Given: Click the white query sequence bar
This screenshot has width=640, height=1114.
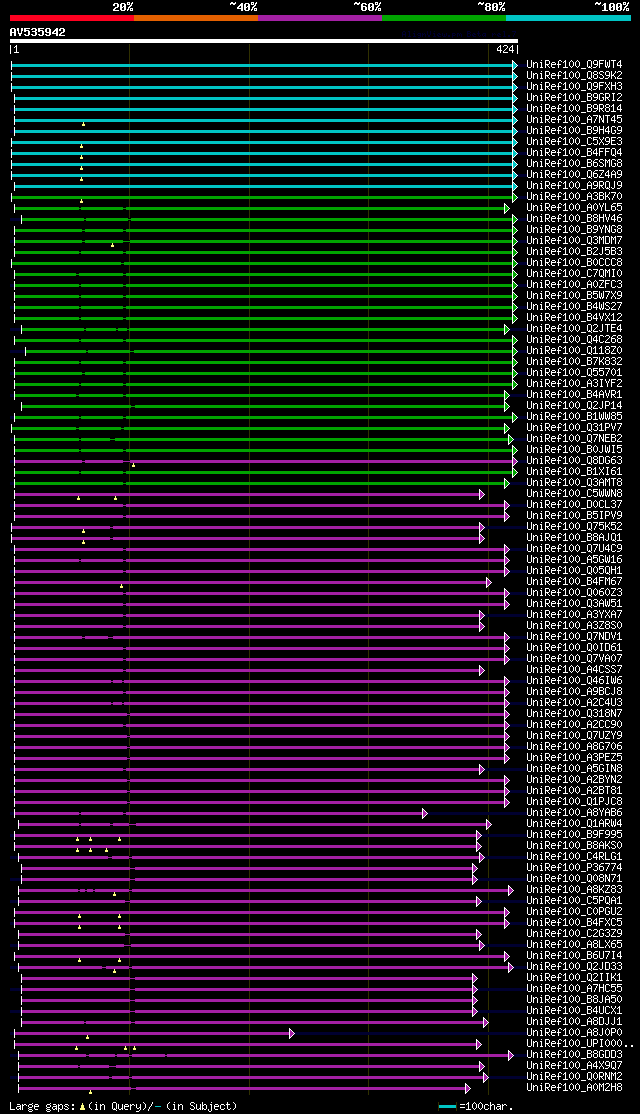Looking at the screenshot, I should [x=264, y=41].
